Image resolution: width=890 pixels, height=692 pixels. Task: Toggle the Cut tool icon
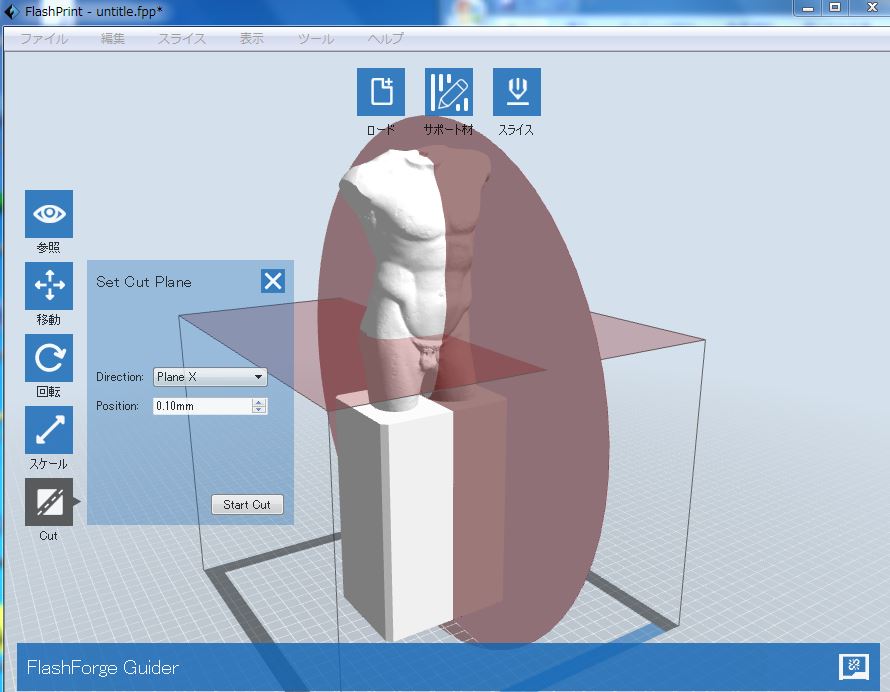tap(49, 502)
